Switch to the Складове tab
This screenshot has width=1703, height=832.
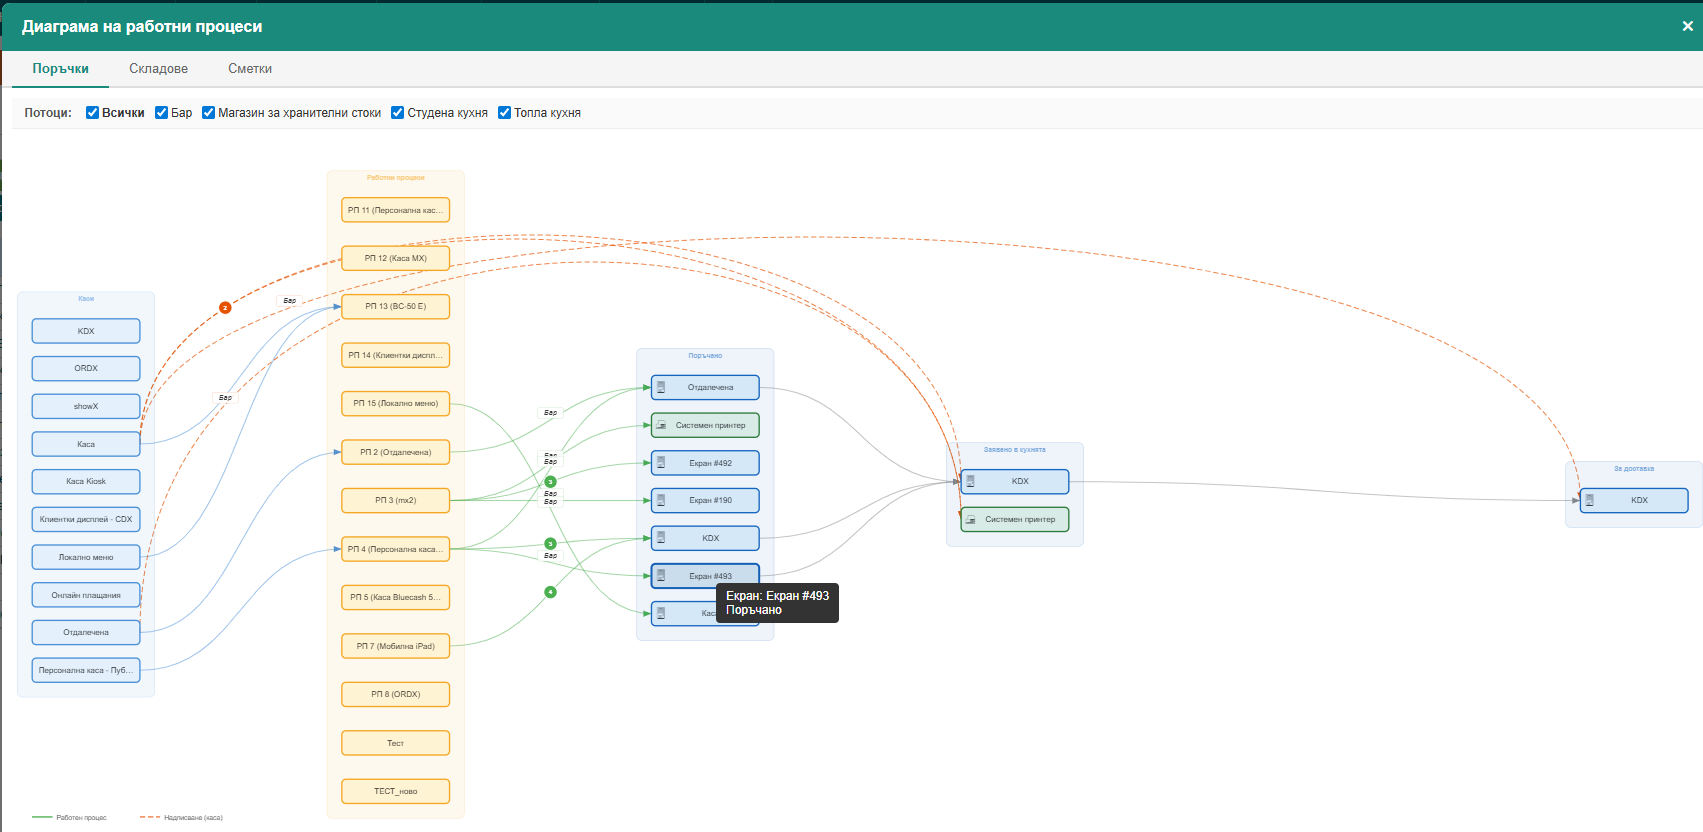[x=158, y=69]
